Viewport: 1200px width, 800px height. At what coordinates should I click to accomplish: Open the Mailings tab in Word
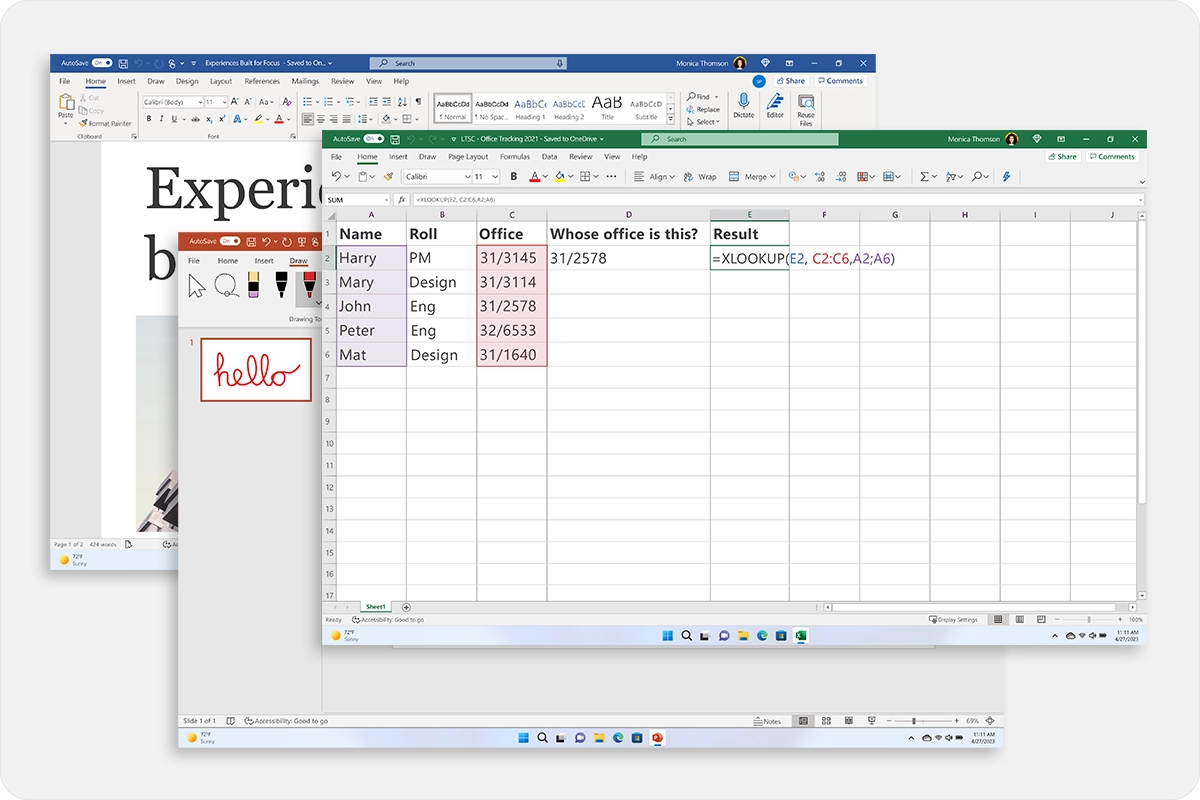pyautogui.click(x=305, y=81)
